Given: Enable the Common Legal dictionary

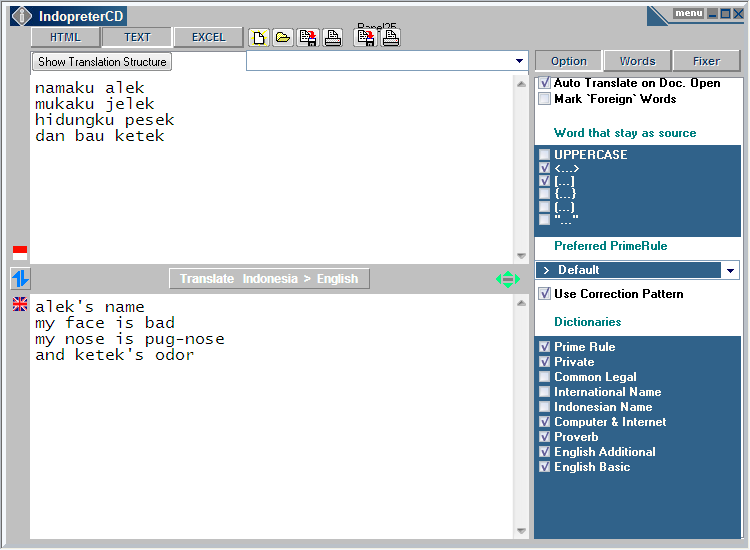Looking at the screenshot, I should (544, 377).
